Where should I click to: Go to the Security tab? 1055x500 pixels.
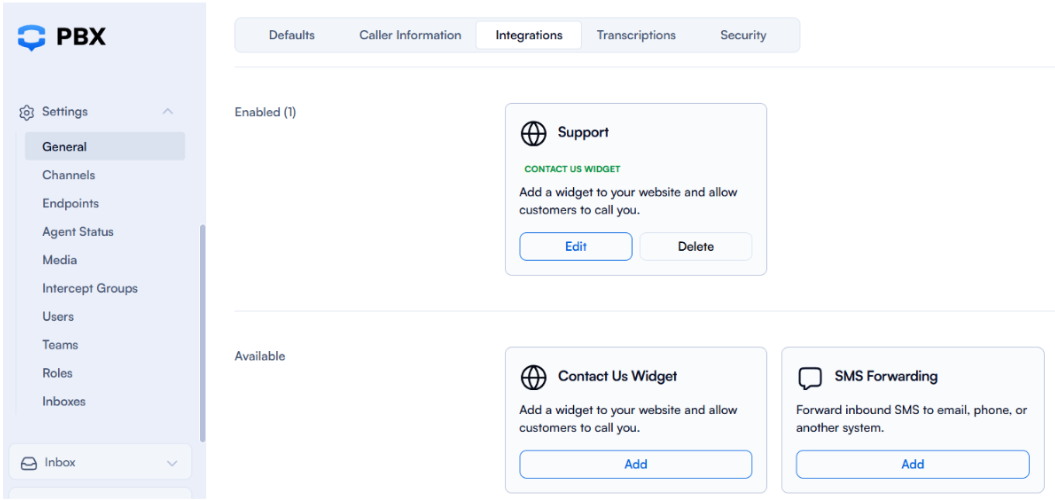tap(743, 35)
